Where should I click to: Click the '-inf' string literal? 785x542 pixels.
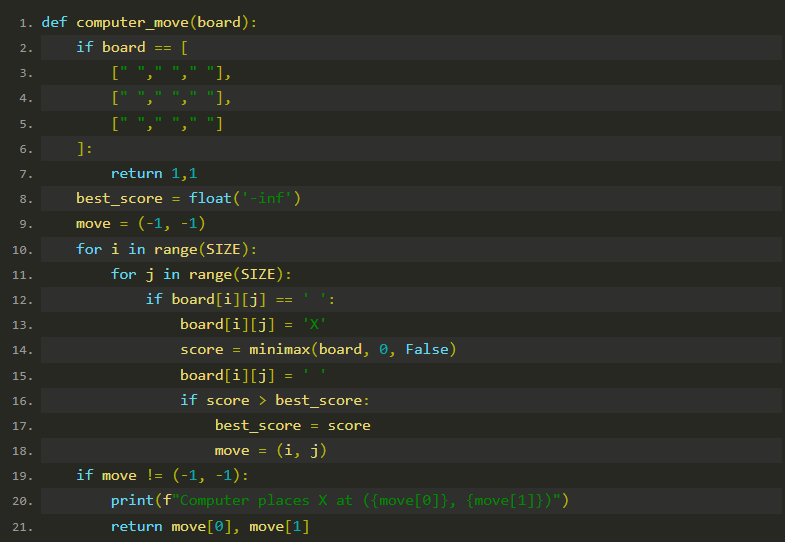(266, 198)
